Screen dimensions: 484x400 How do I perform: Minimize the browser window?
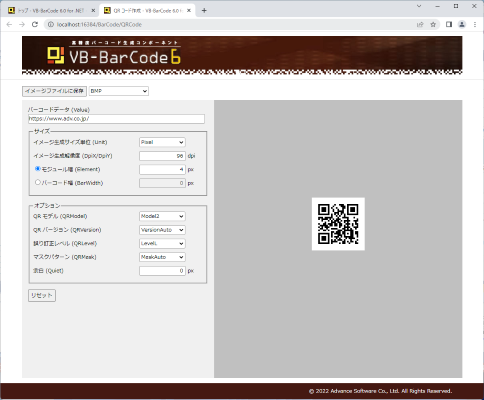(x=438, y=6)
